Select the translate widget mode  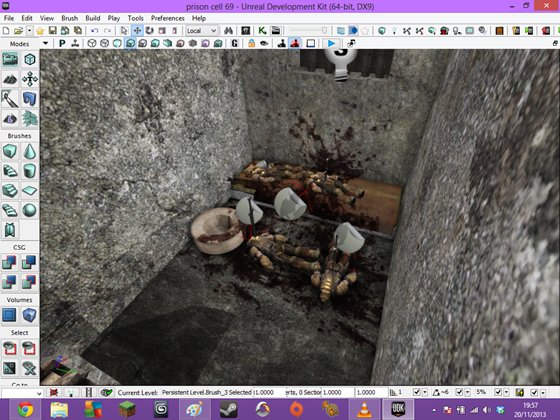(x=137, y=31)
